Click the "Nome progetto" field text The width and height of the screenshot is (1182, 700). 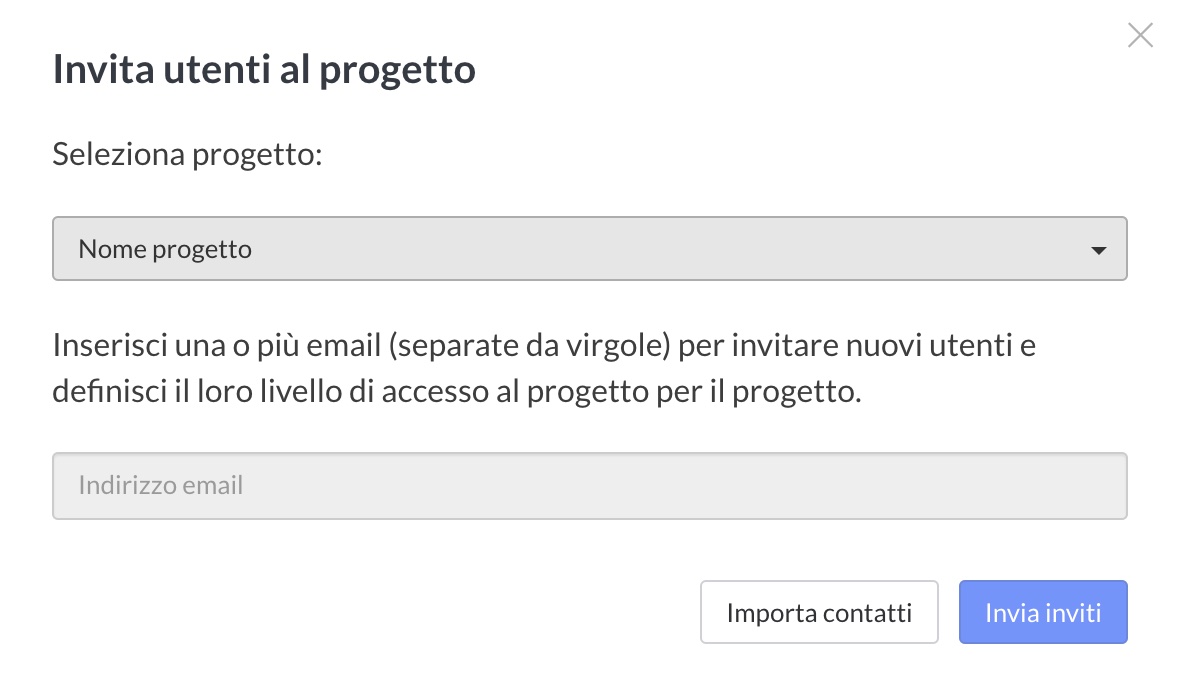point(164,248)
